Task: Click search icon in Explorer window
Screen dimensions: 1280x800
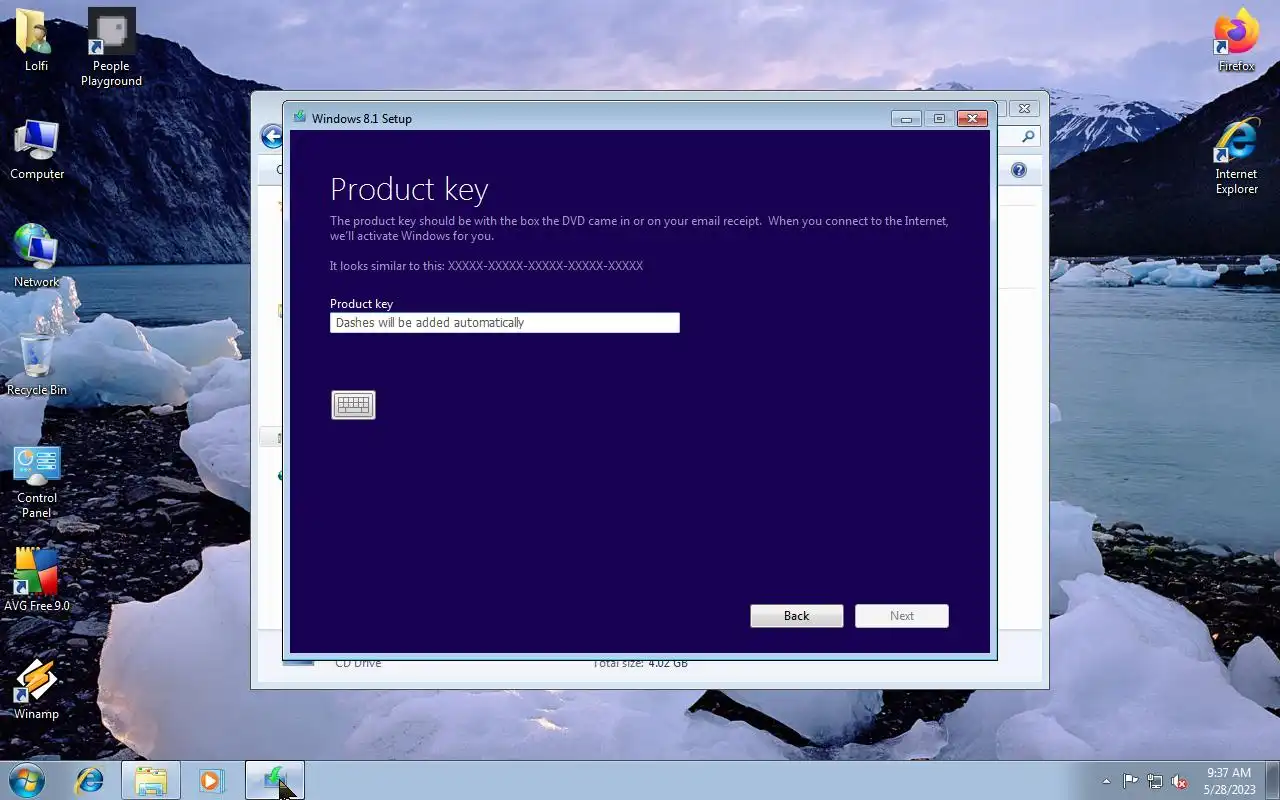Action: (1029, 136)
